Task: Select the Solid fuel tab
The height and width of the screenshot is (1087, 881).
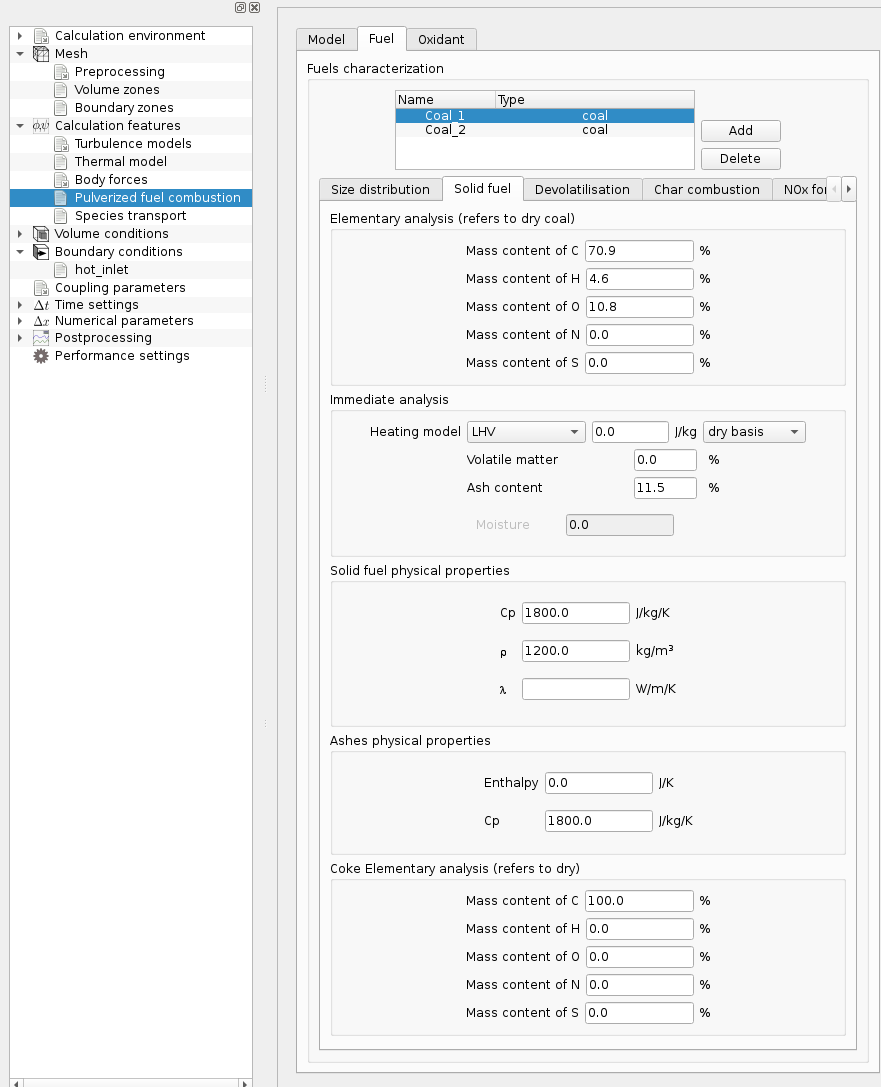Action: [482, 189]
